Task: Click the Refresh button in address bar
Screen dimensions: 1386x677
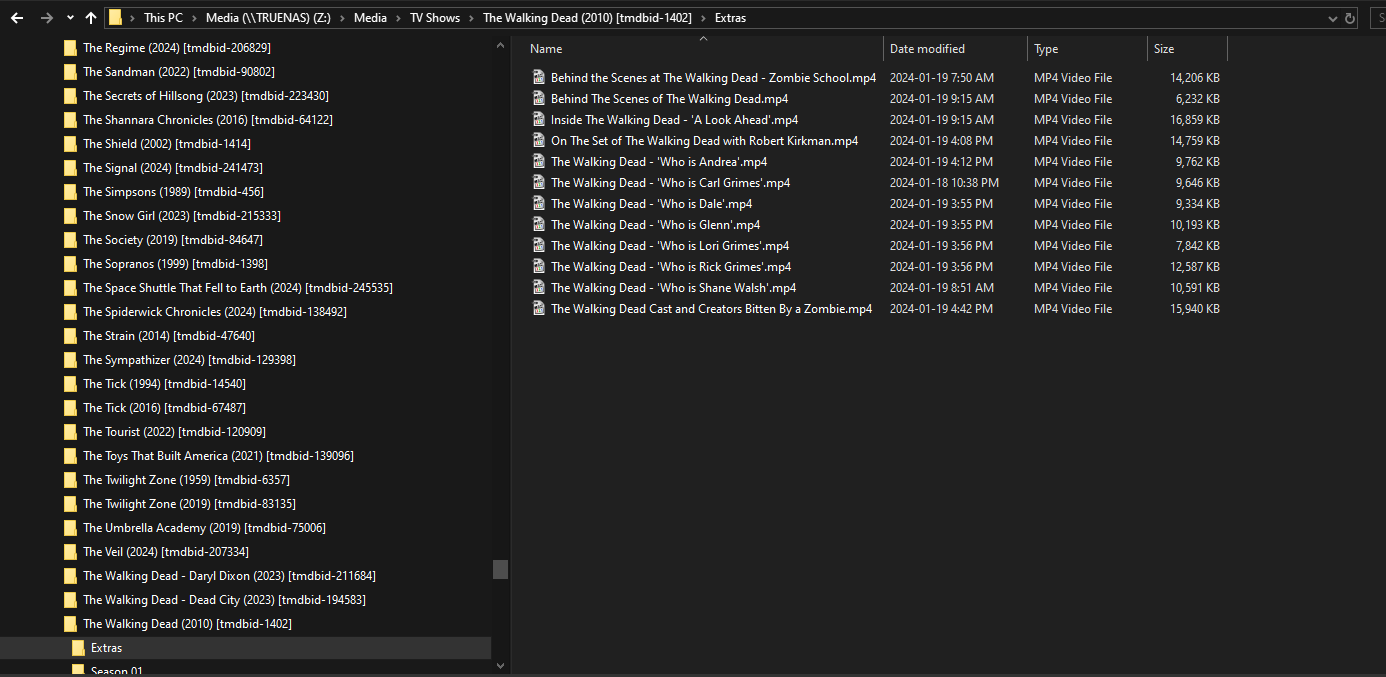Action: click(1350, 18)
